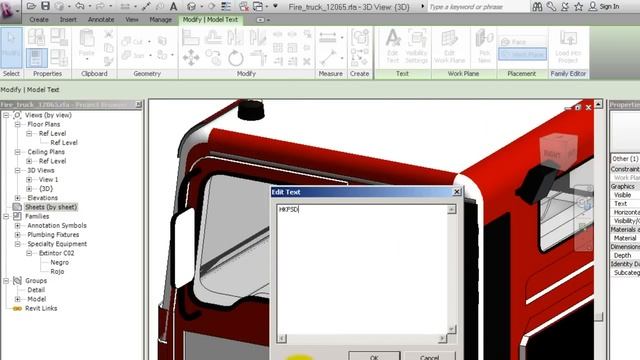640x360 pixels.
Task: Click the Edit Text box containing HKFSD
Action: (362, 269)
